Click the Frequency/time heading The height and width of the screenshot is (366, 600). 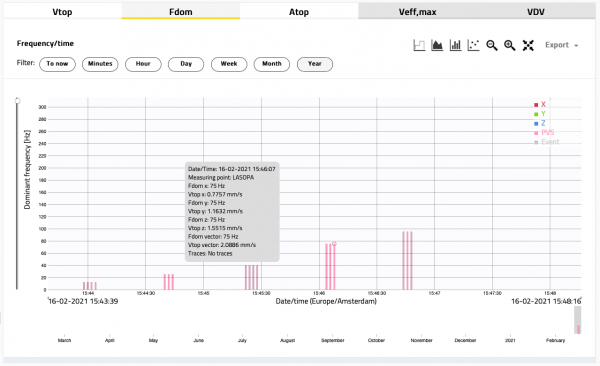[45, 44]
